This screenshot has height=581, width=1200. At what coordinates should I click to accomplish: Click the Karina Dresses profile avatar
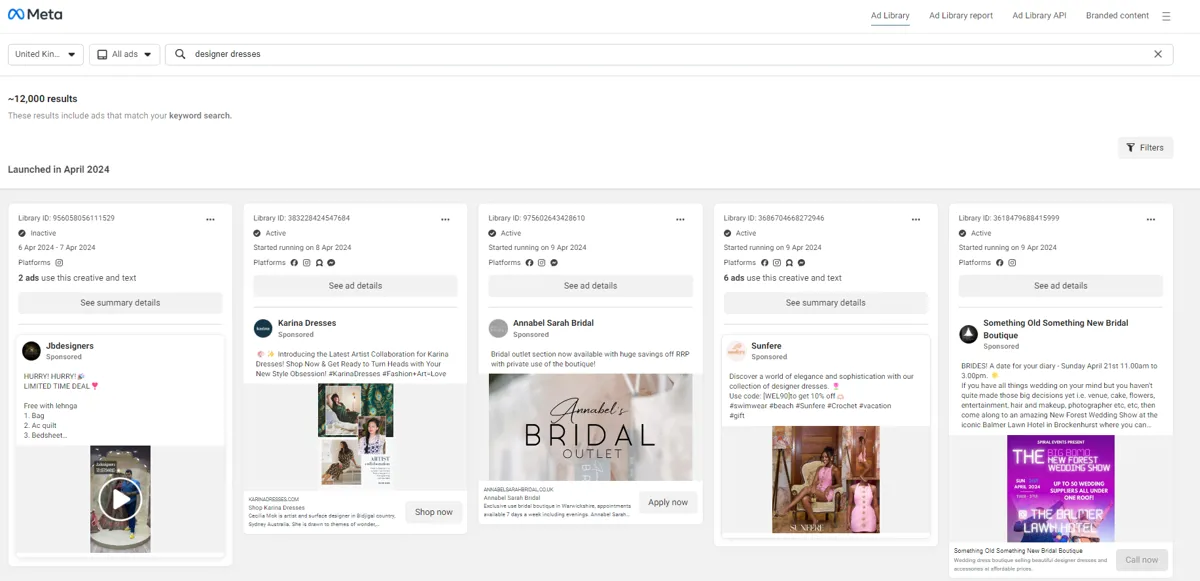click(263, 328)
